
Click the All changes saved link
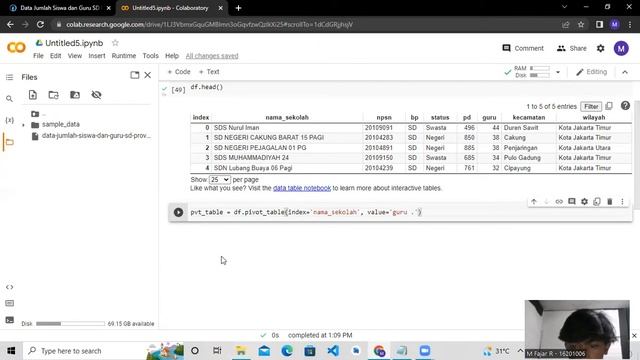click(212, 56)
